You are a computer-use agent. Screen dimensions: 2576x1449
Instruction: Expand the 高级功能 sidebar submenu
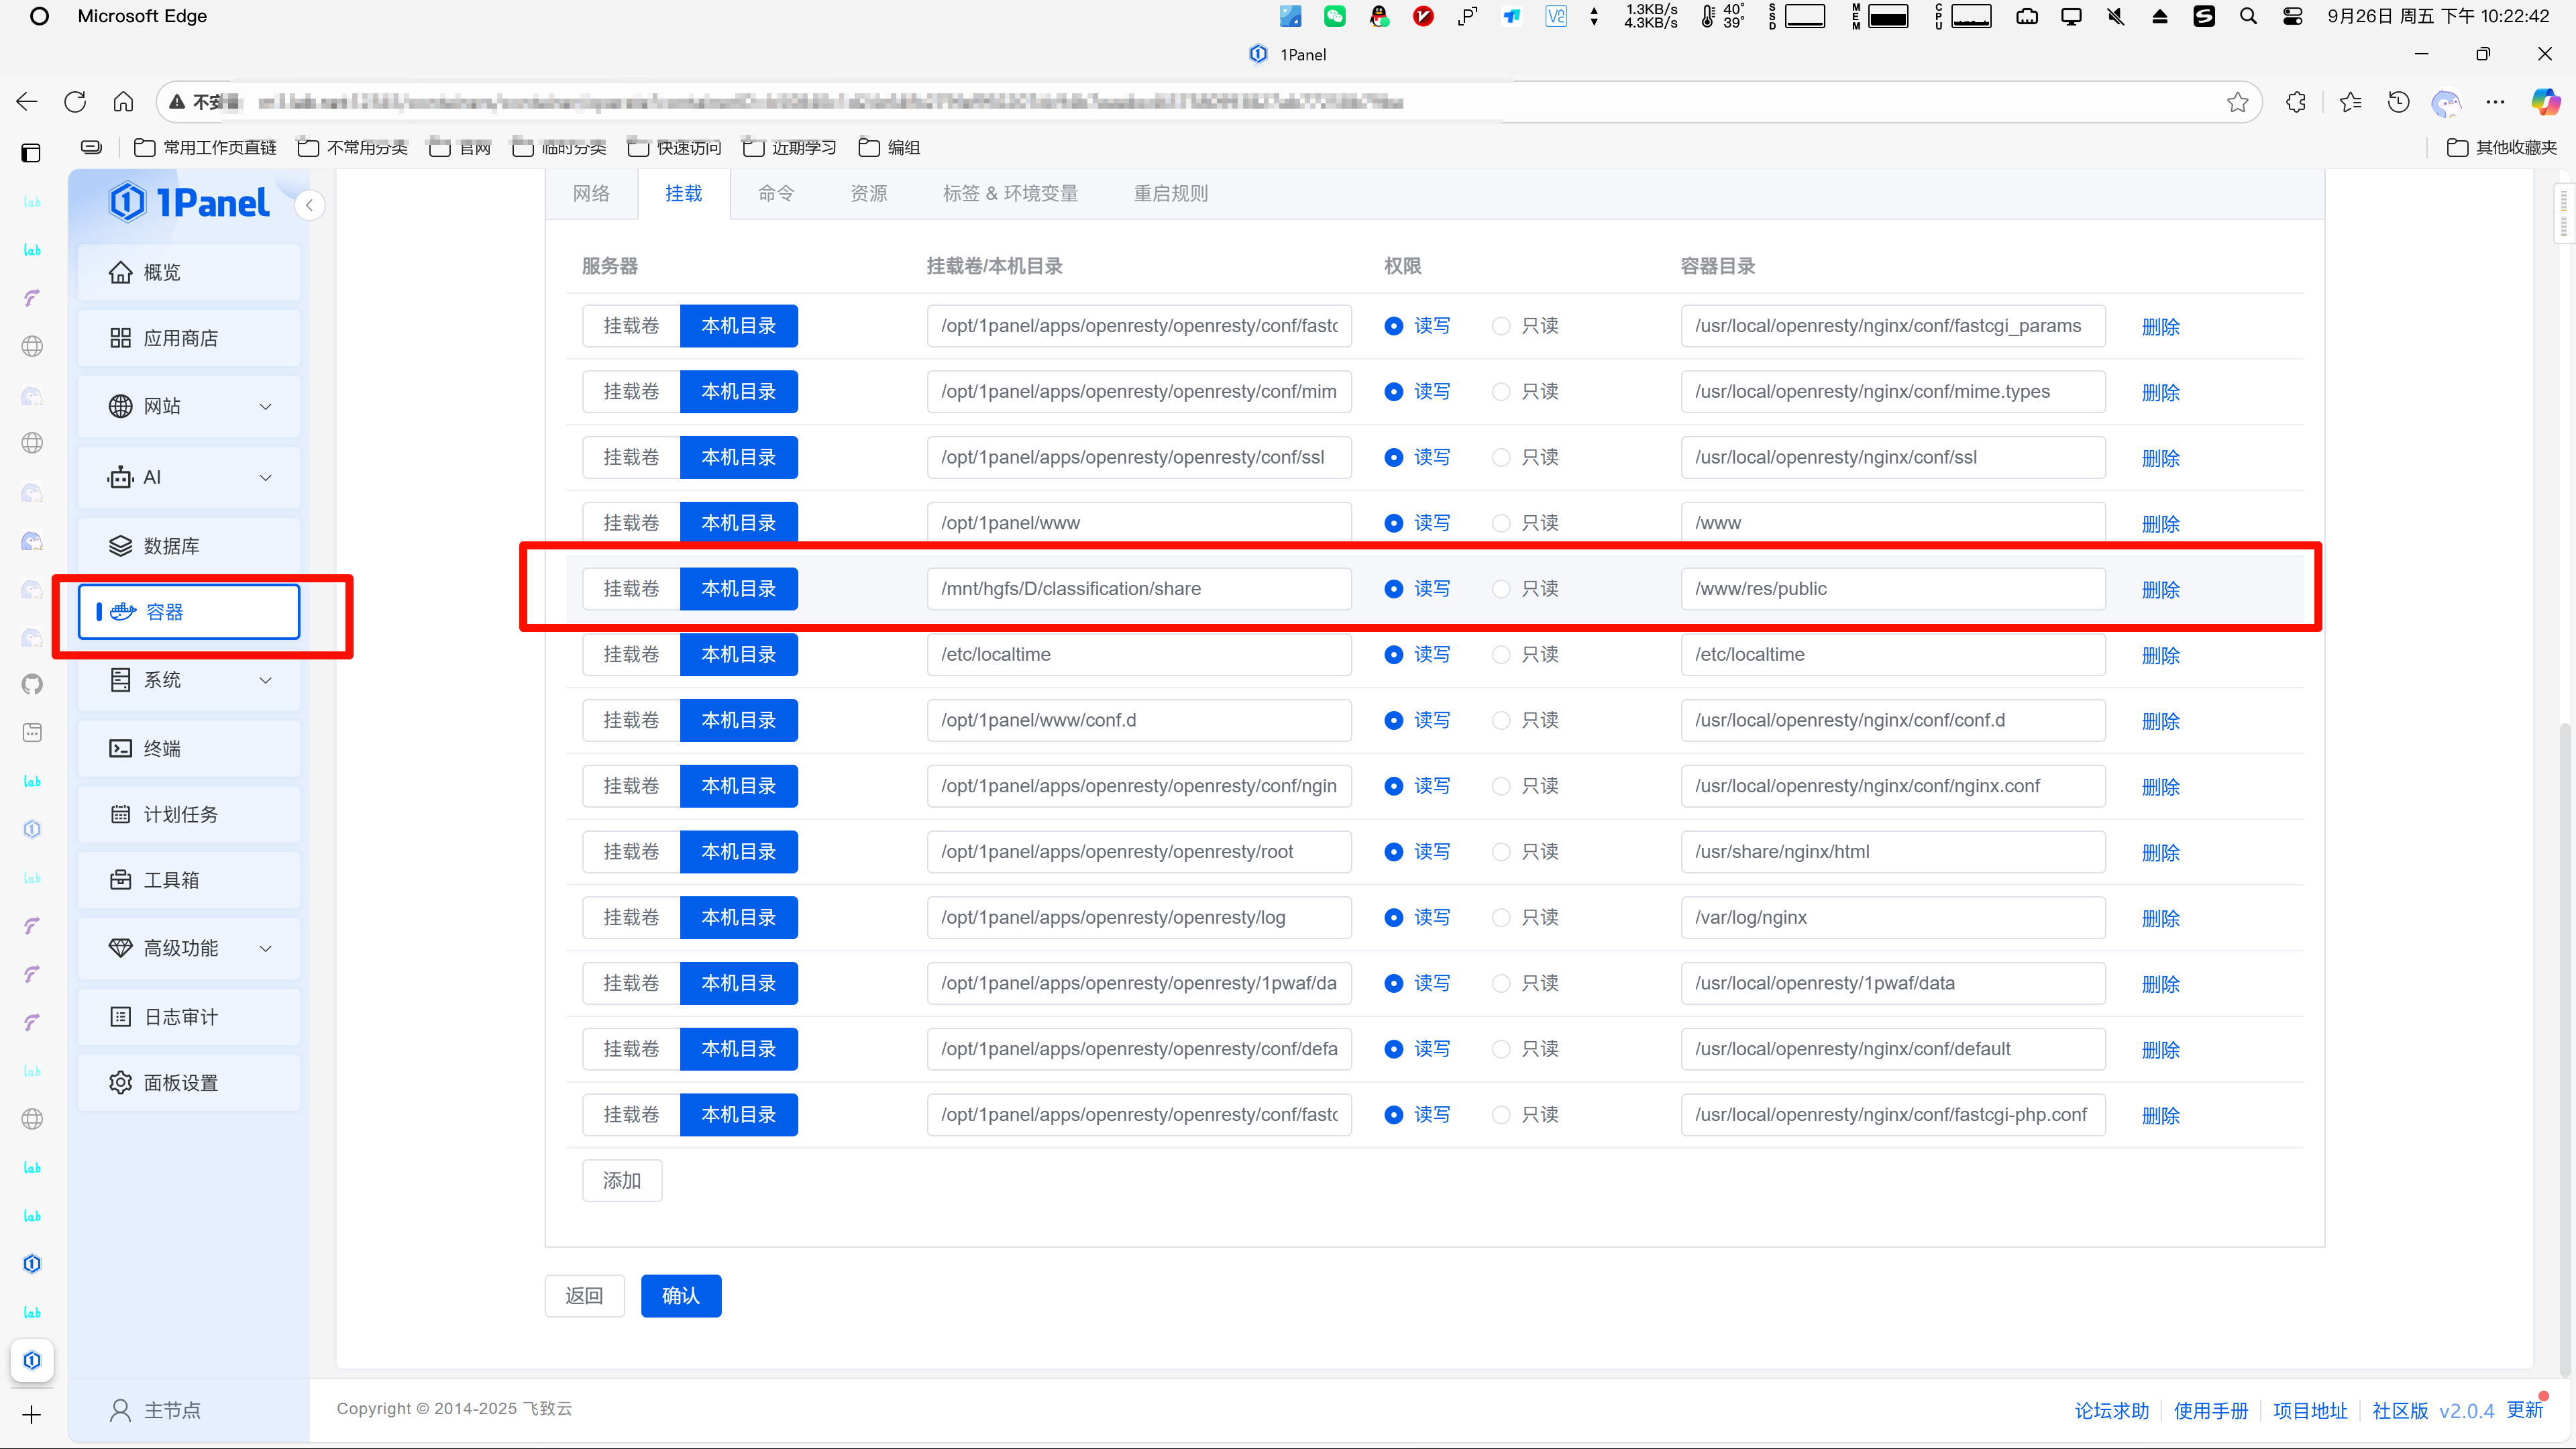(265, 948)
